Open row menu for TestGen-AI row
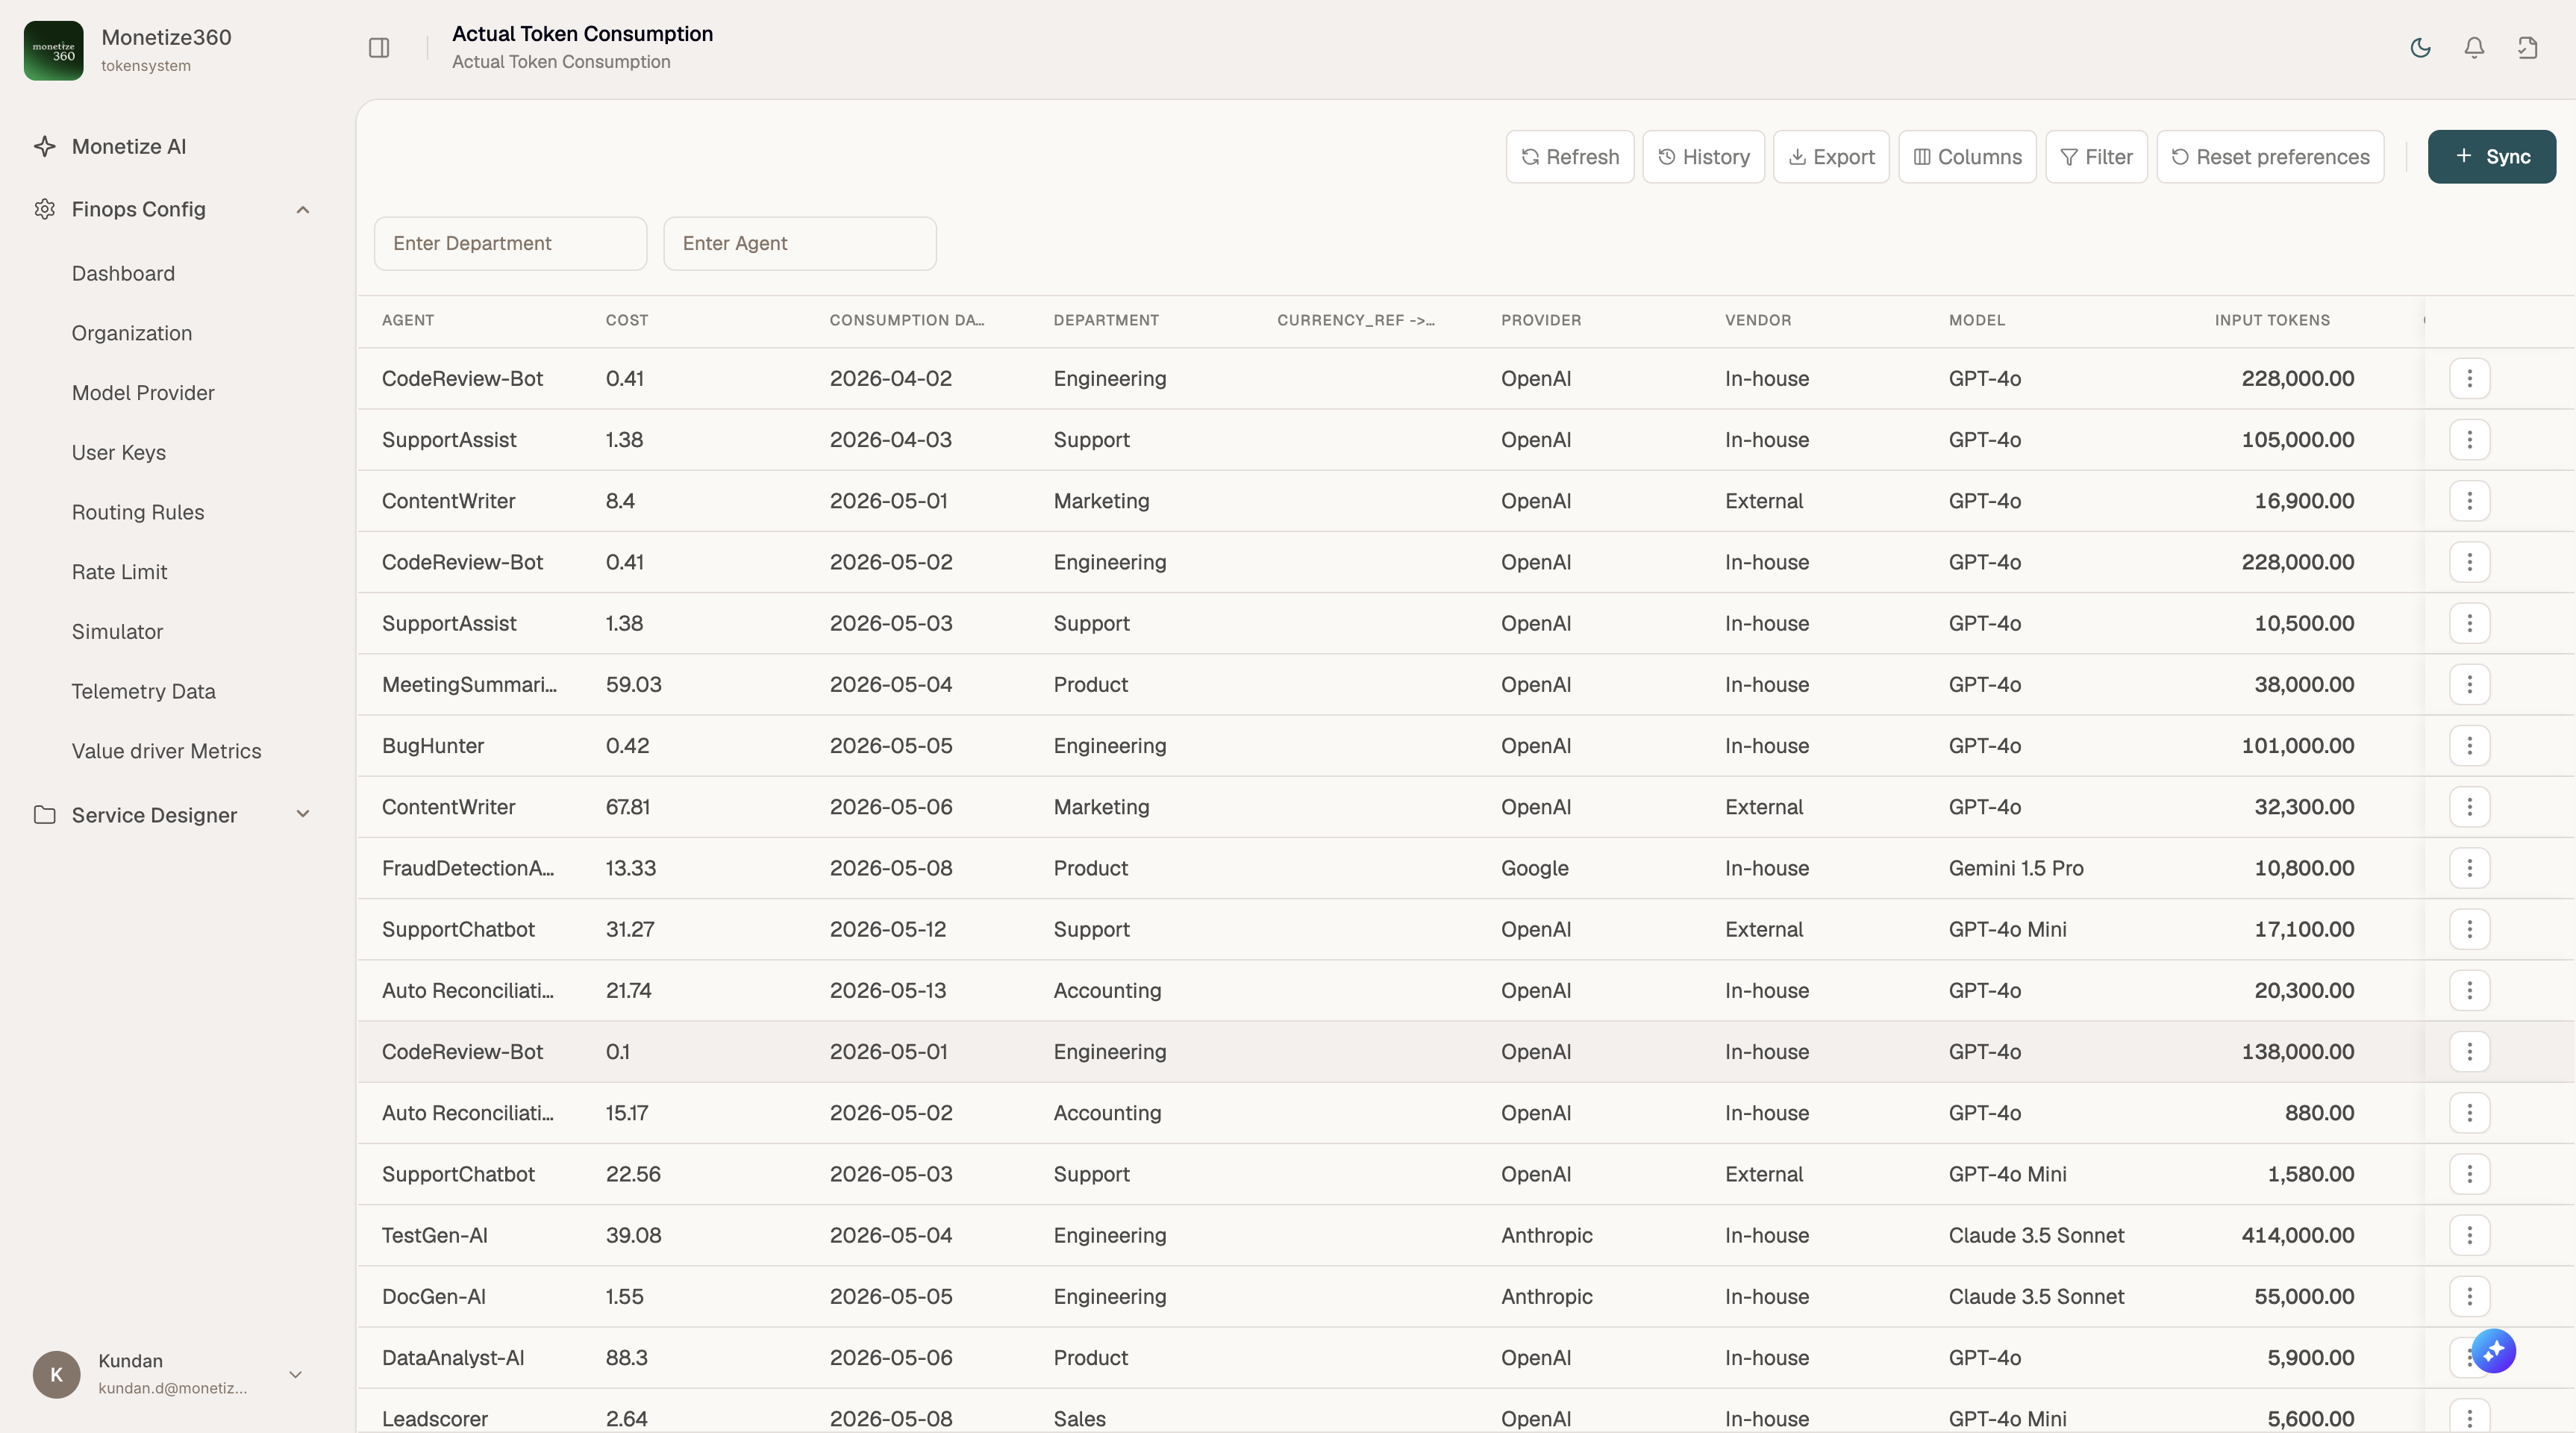 tap(2469, 1235)
